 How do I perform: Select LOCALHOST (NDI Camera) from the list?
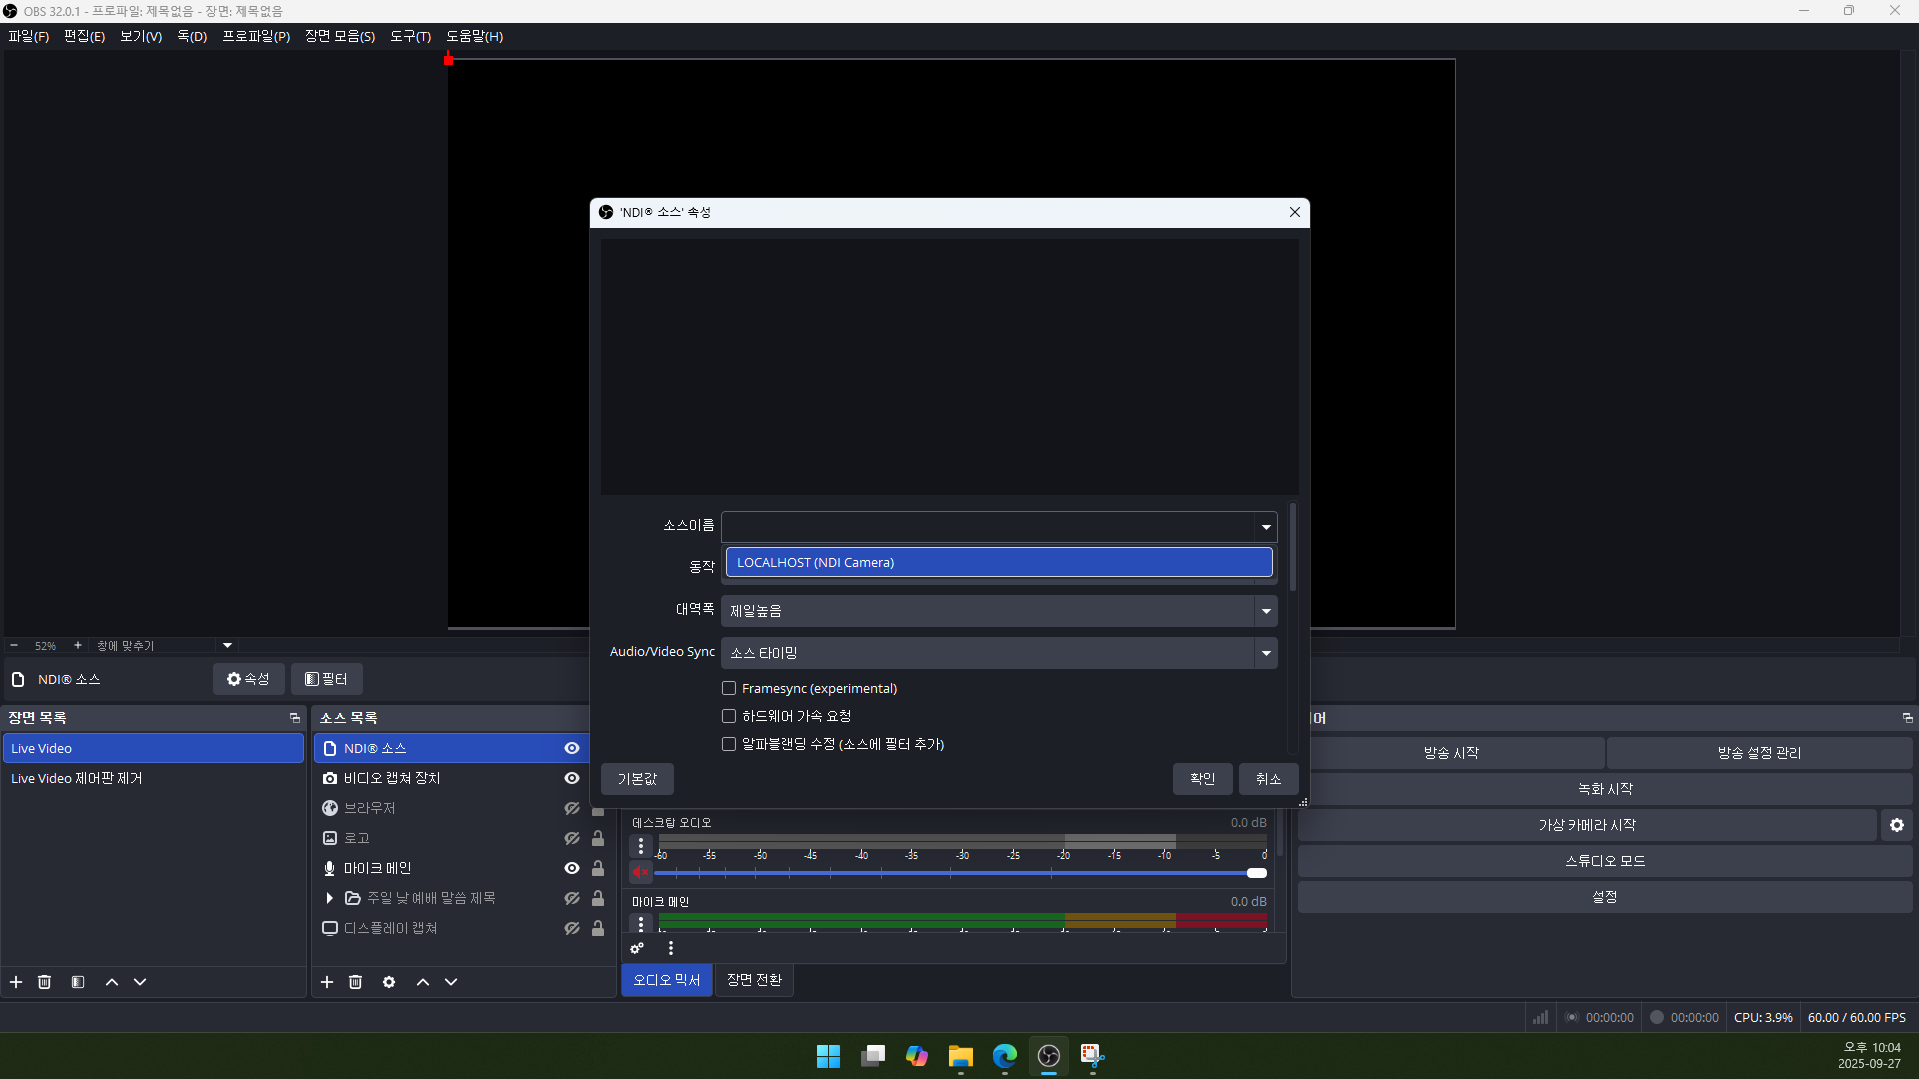(x=998, y=562)
